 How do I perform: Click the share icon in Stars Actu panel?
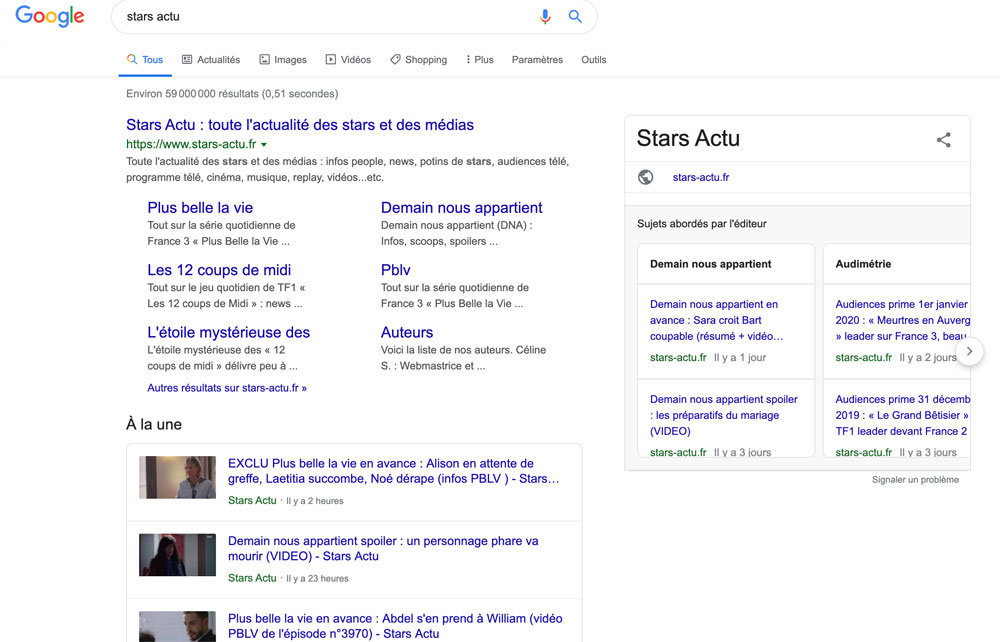(x=944, y=140)
